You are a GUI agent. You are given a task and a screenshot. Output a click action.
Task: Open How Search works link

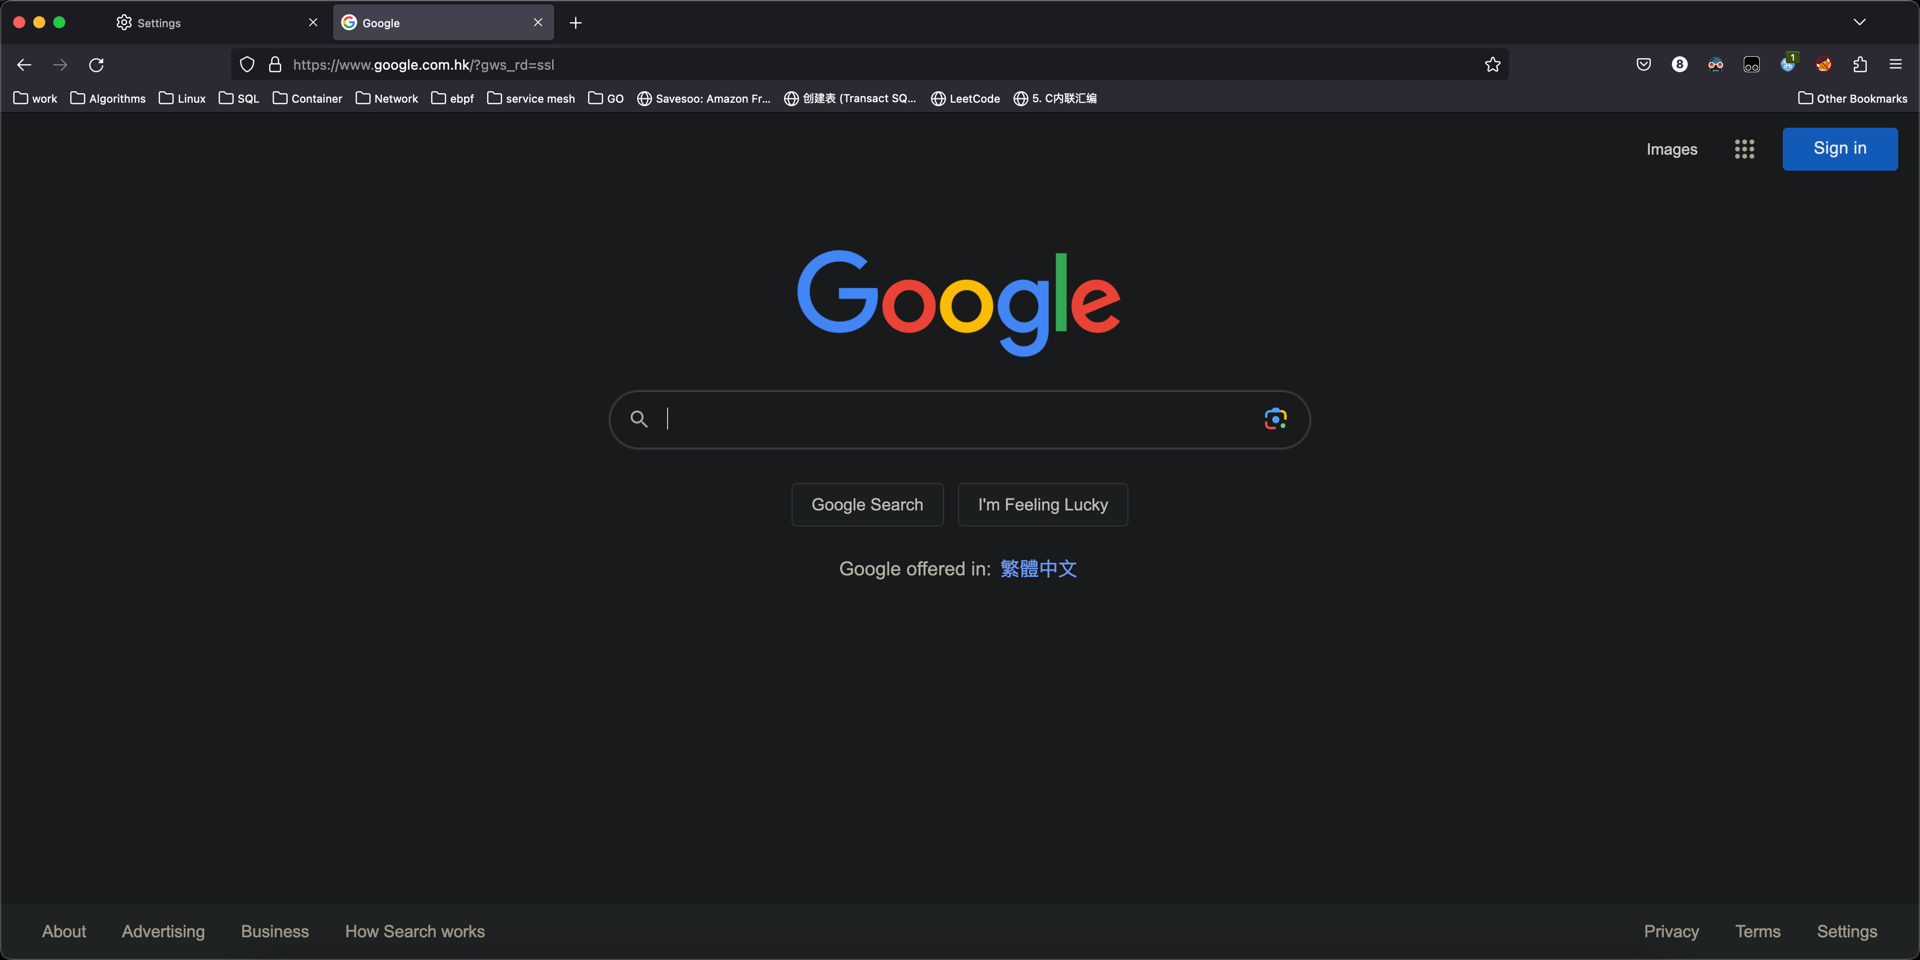pyautogui.click(x=415, y=932)
